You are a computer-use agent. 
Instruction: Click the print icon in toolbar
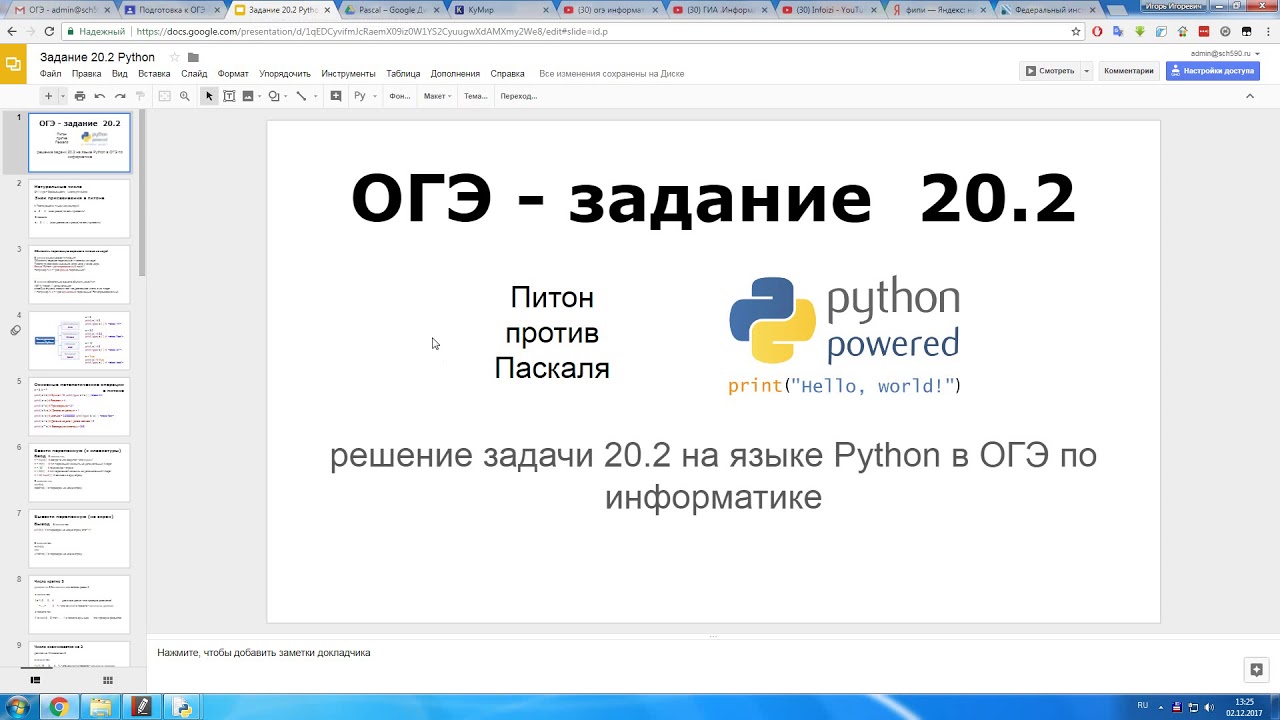point(80,96)
